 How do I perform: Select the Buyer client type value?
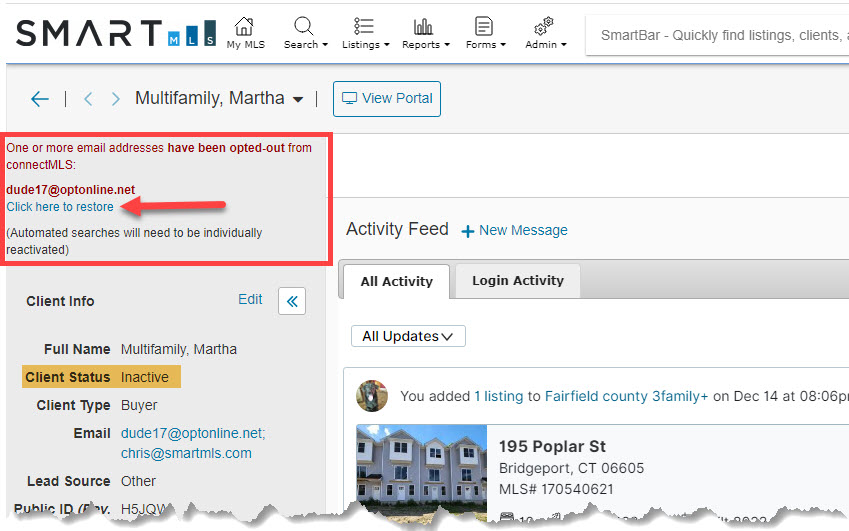pyautogui.click(x=139, y=405)
